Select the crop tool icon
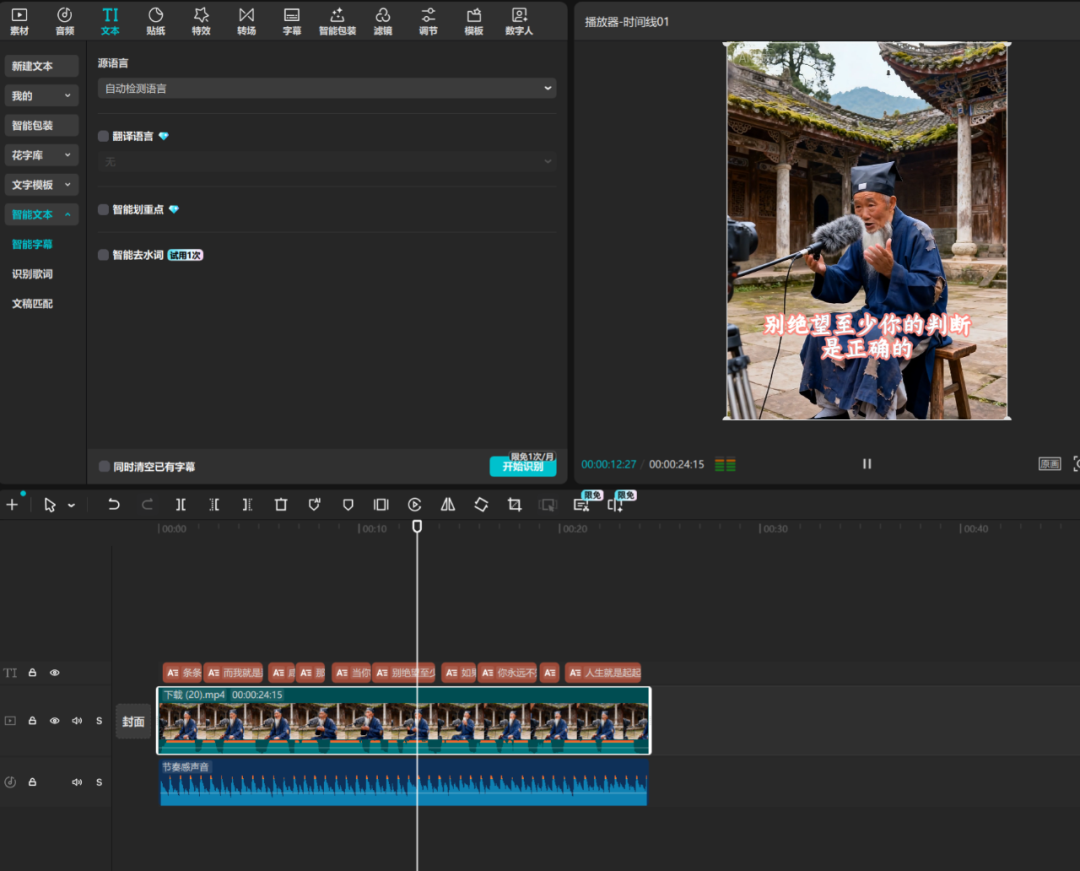 (514, 505)
